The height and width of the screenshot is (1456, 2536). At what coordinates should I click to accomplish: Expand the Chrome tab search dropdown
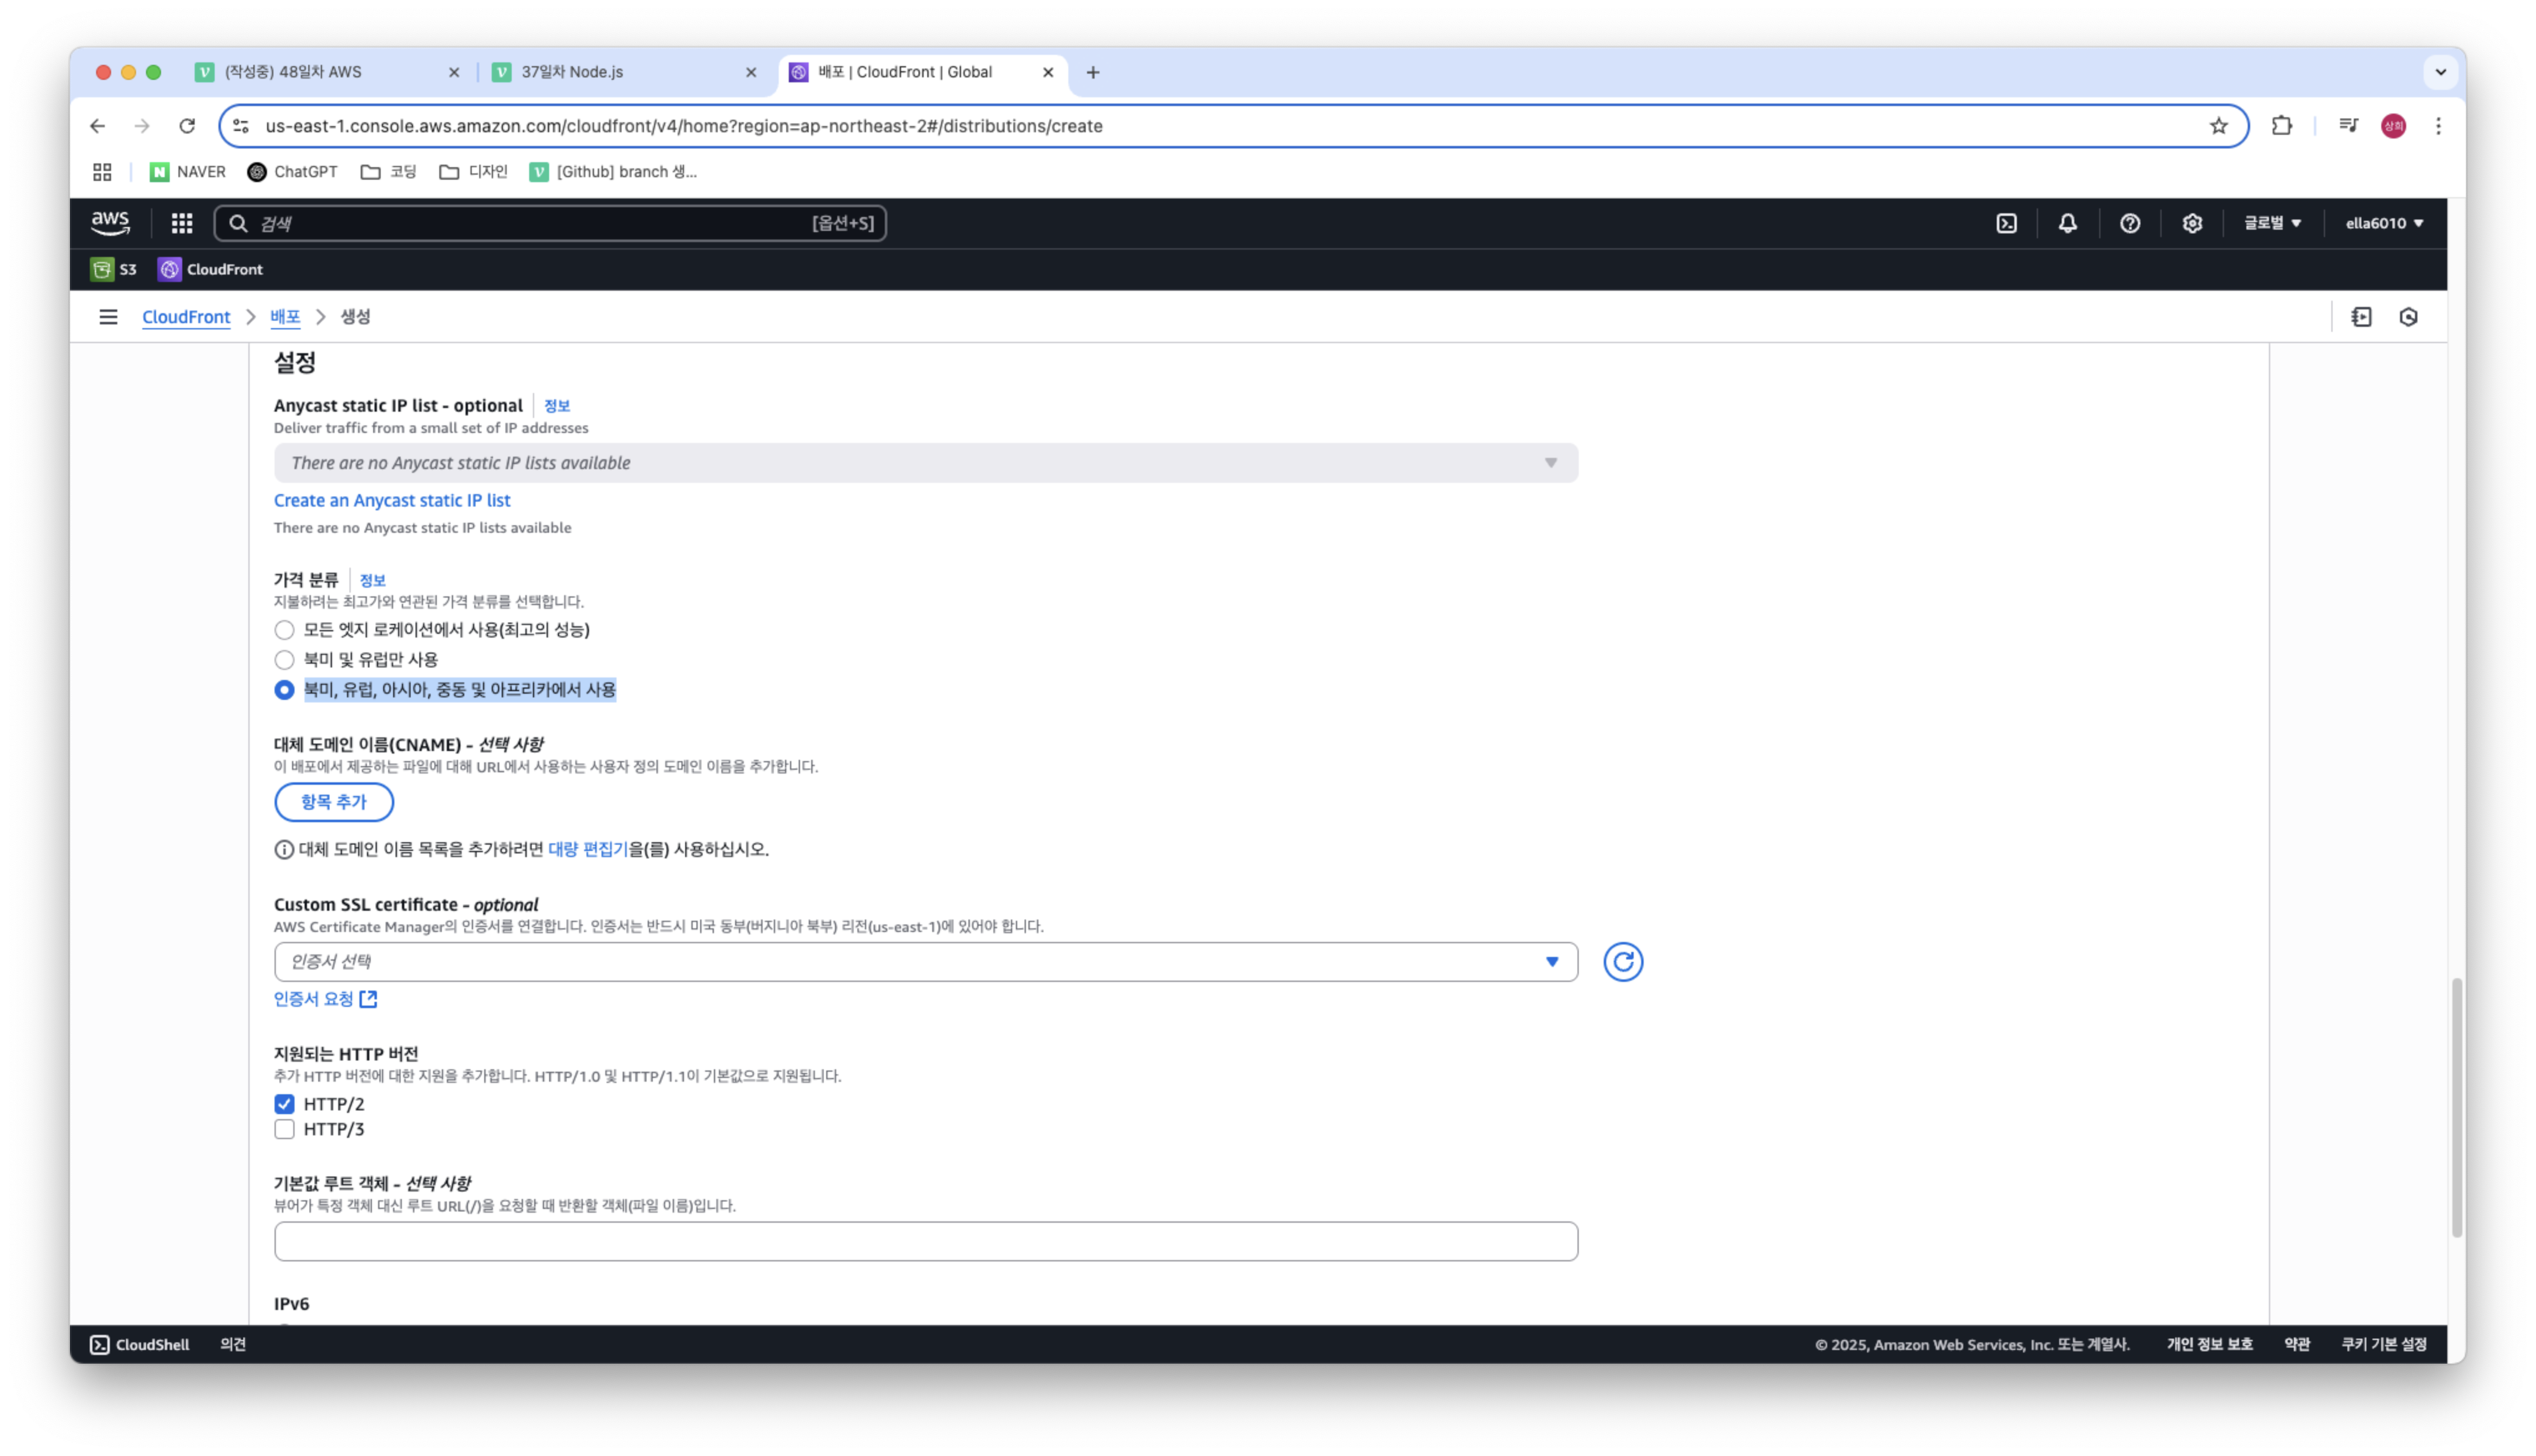click(2440, 72)
